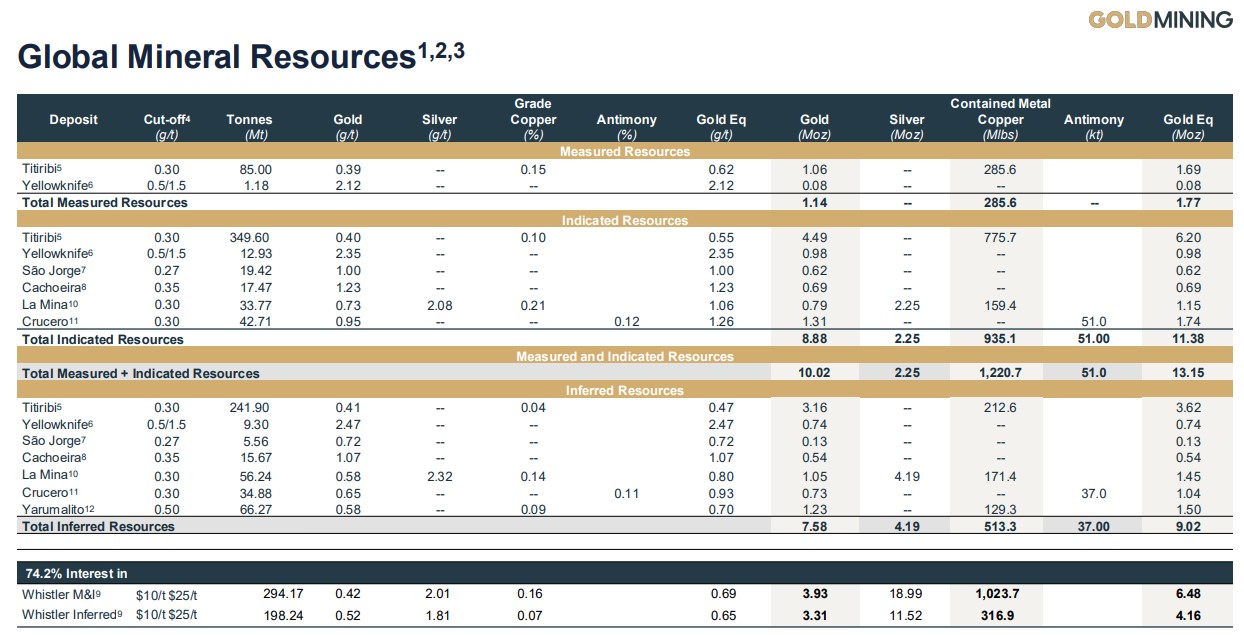Viewport: 1244px width, 635px height.
Task: Select the Total Indicated Resources row label
Action: point(103,339)
